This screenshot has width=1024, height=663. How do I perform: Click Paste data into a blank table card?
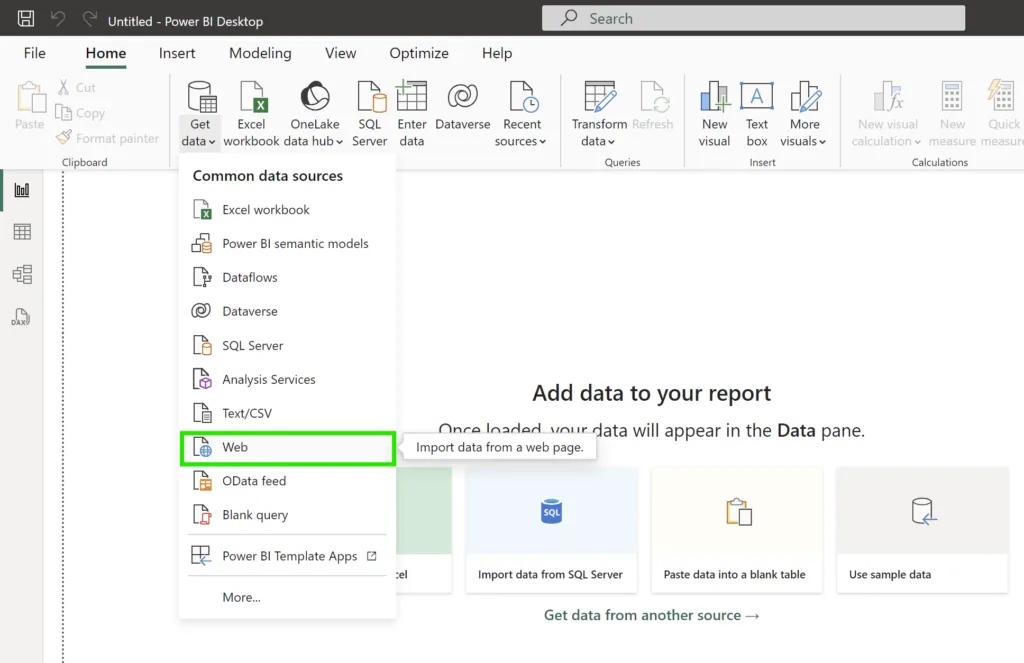tap(737, 530)
